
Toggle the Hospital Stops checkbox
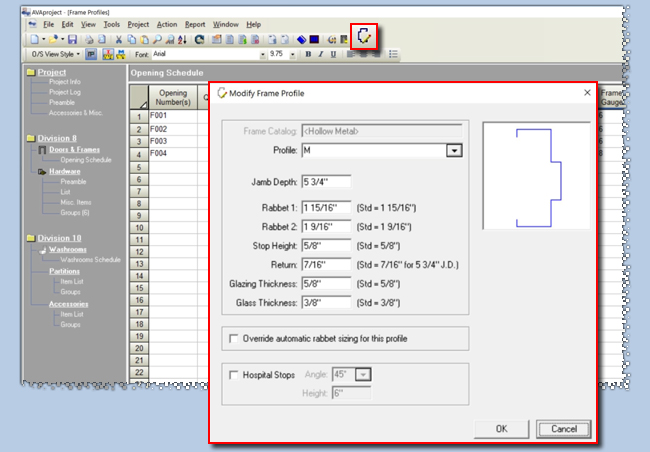(x=234, y=375)
